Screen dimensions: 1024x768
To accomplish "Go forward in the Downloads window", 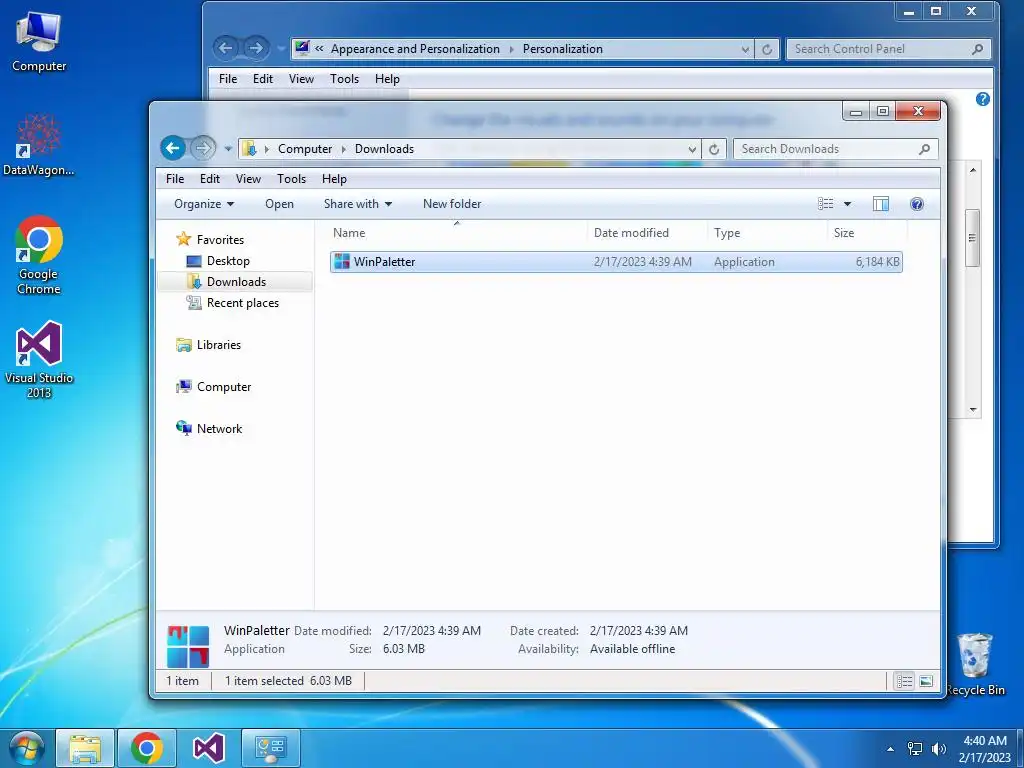I will coord(203,148).
